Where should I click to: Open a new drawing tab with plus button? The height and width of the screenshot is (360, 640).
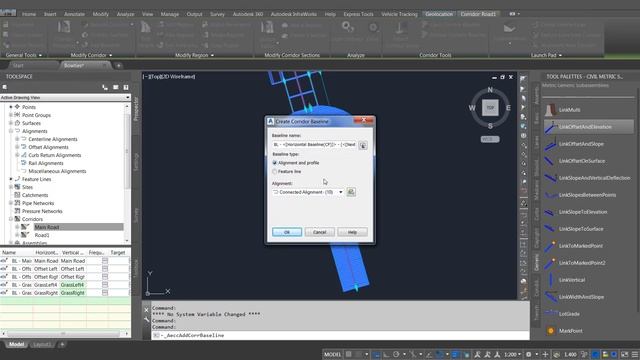(x=118, y=66)
